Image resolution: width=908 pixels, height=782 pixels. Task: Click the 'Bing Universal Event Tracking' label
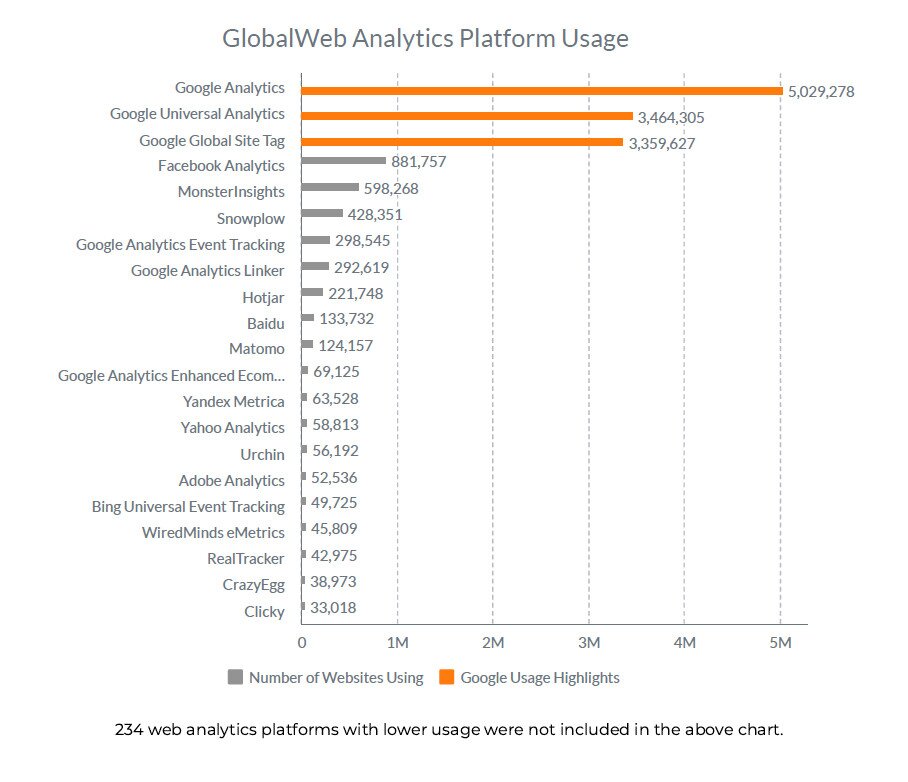(188, 507)
